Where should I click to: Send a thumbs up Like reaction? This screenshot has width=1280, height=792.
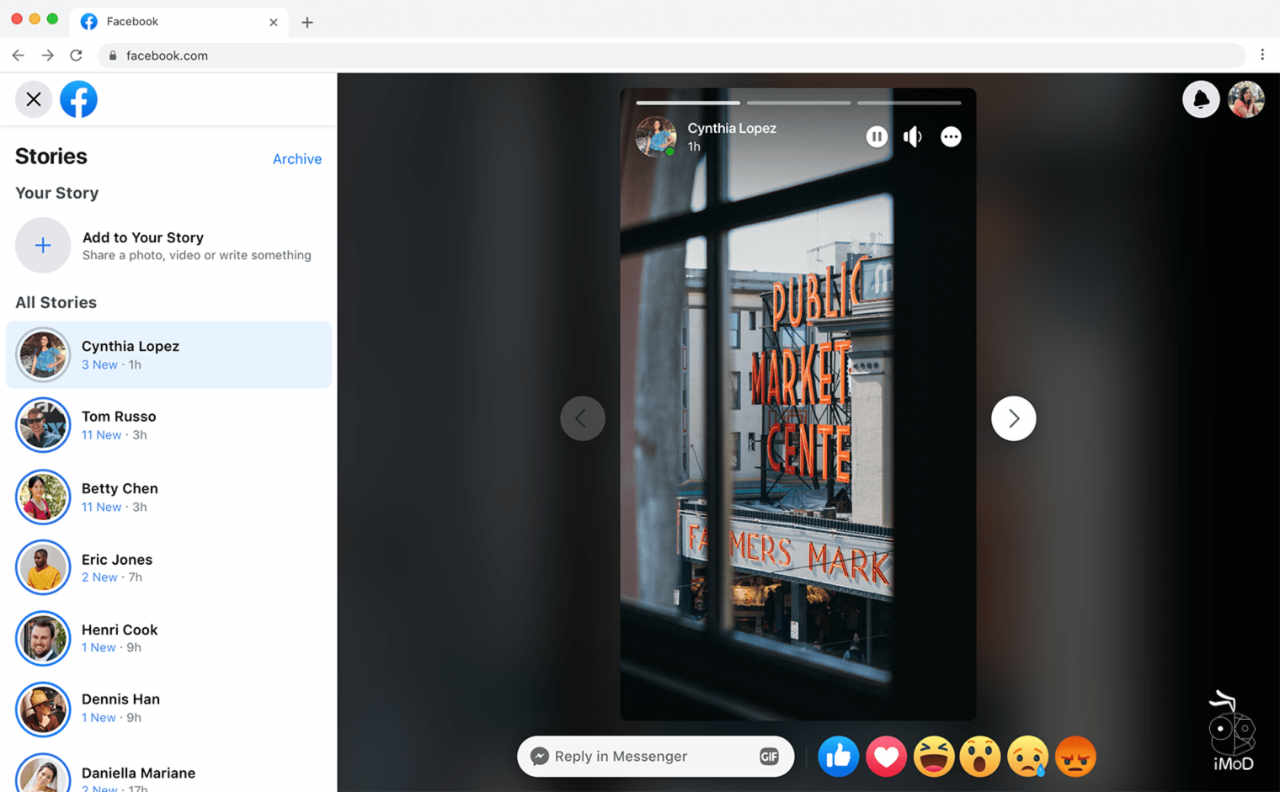click(838, 757)
